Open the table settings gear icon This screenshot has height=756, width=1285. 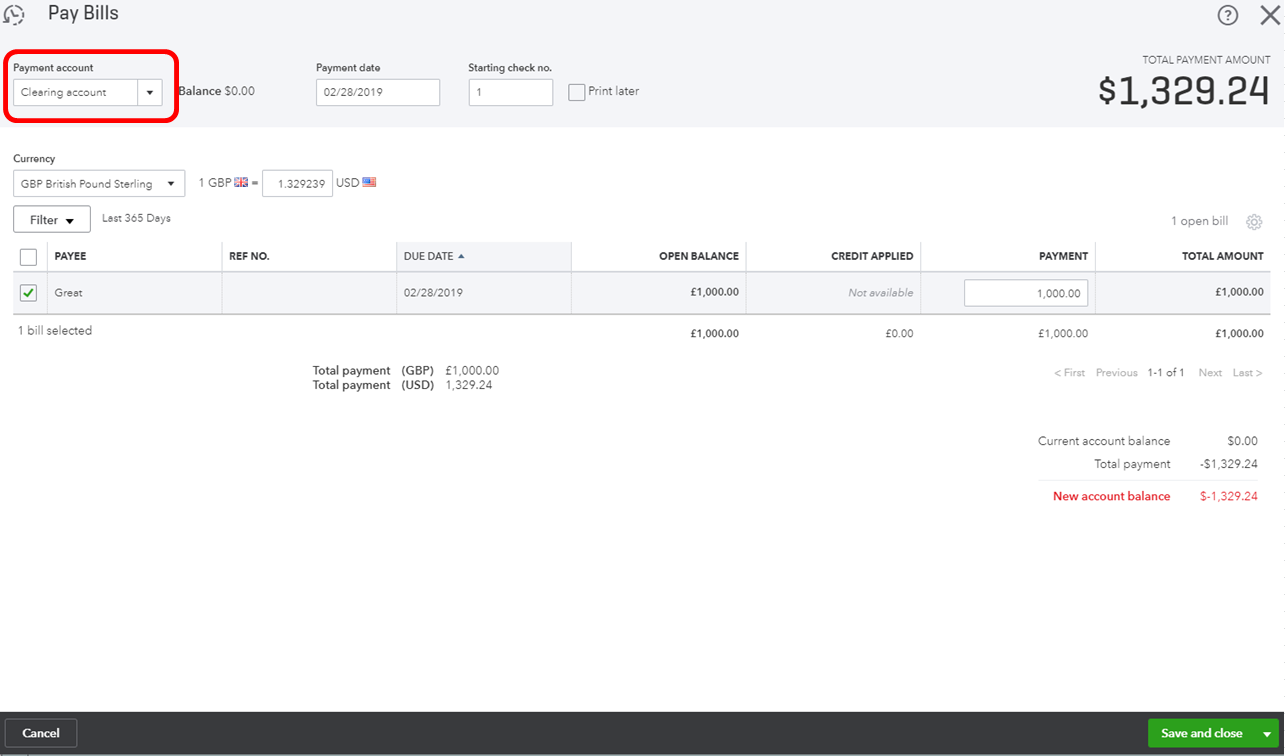1255,221
